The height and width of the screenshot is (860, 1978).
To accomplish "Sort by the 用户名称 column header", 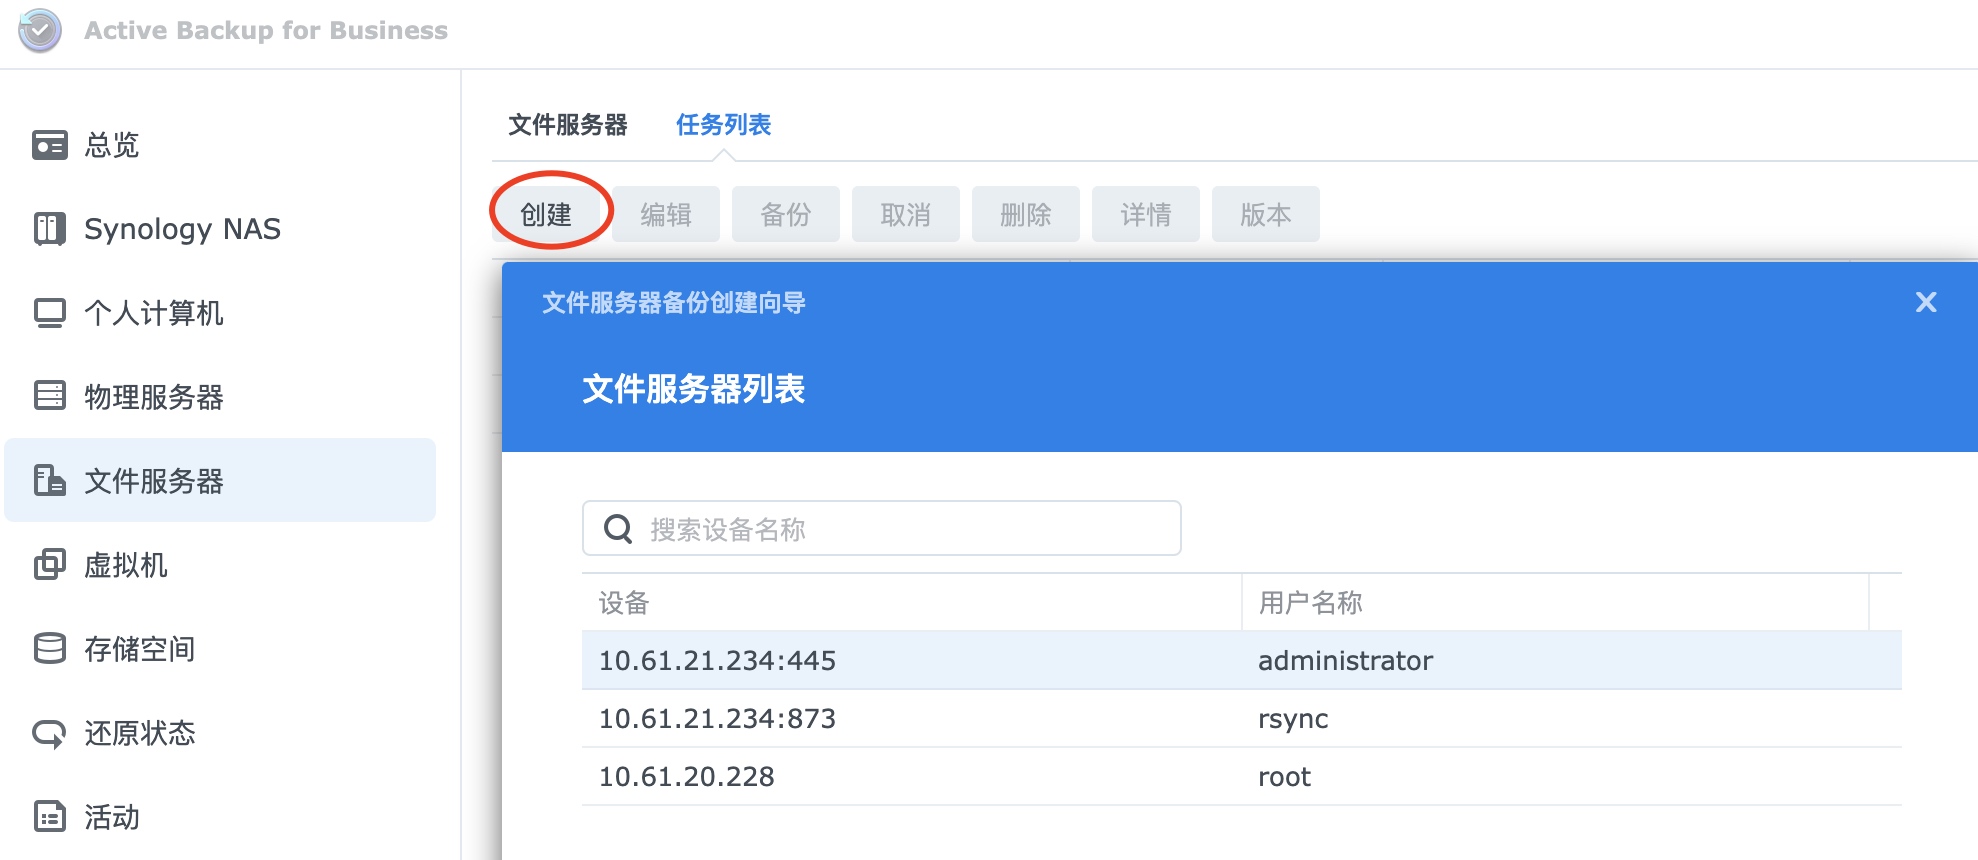I will pyautogui.click(x=1555, y=603).
